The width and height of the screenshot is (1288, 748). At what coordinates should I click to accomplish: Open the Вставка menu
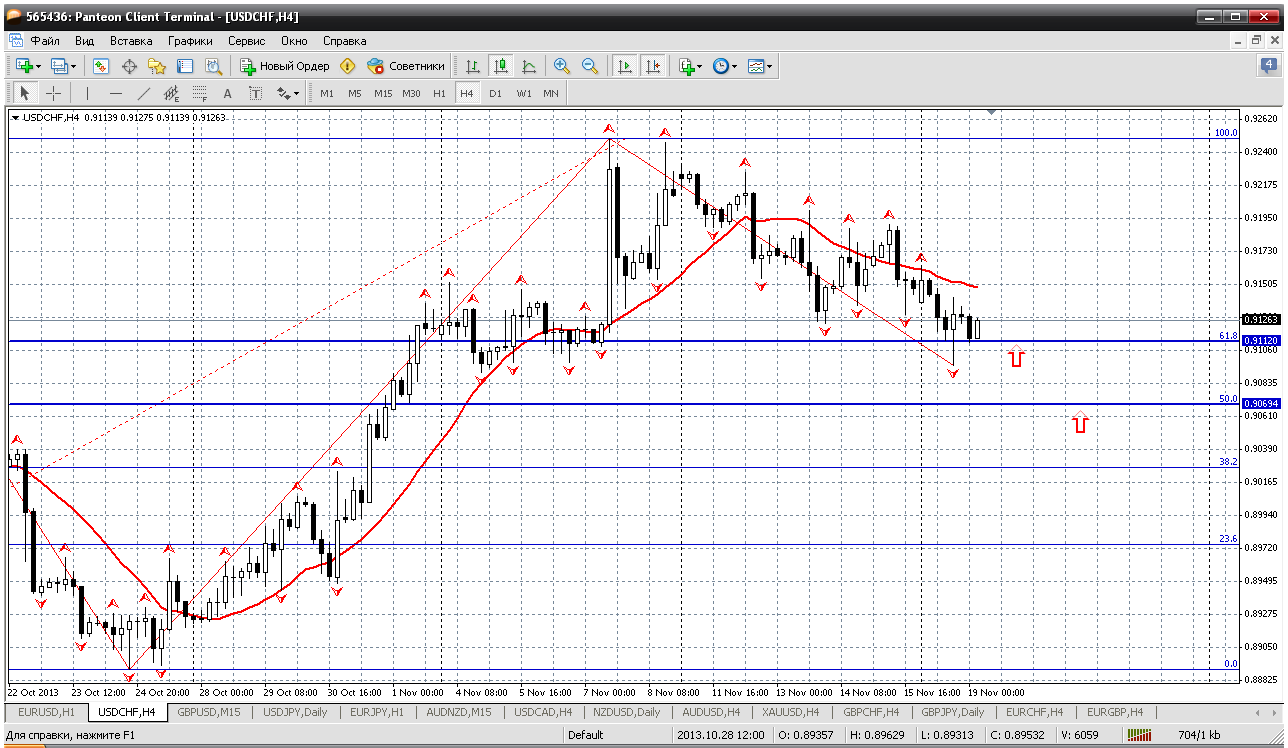pyautogui.click(x=131, y=41)
